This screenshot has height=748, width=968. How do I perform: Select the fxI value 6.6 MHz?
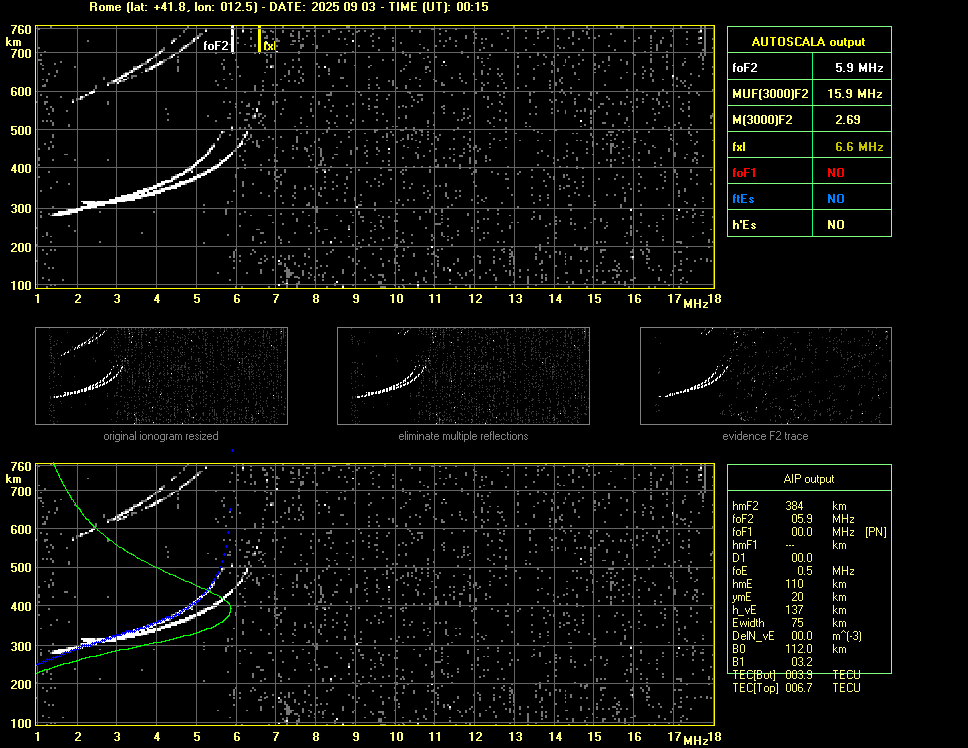click(x=859, y=147)
